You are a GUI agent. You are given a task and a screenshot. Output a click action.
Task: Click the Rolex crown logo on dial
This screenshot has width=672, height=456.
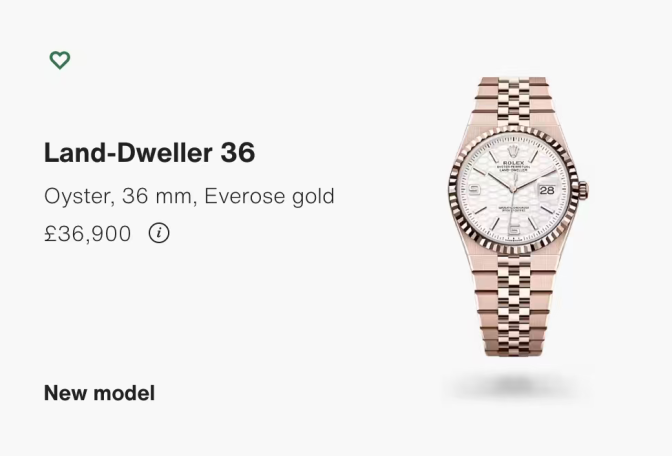513,152
